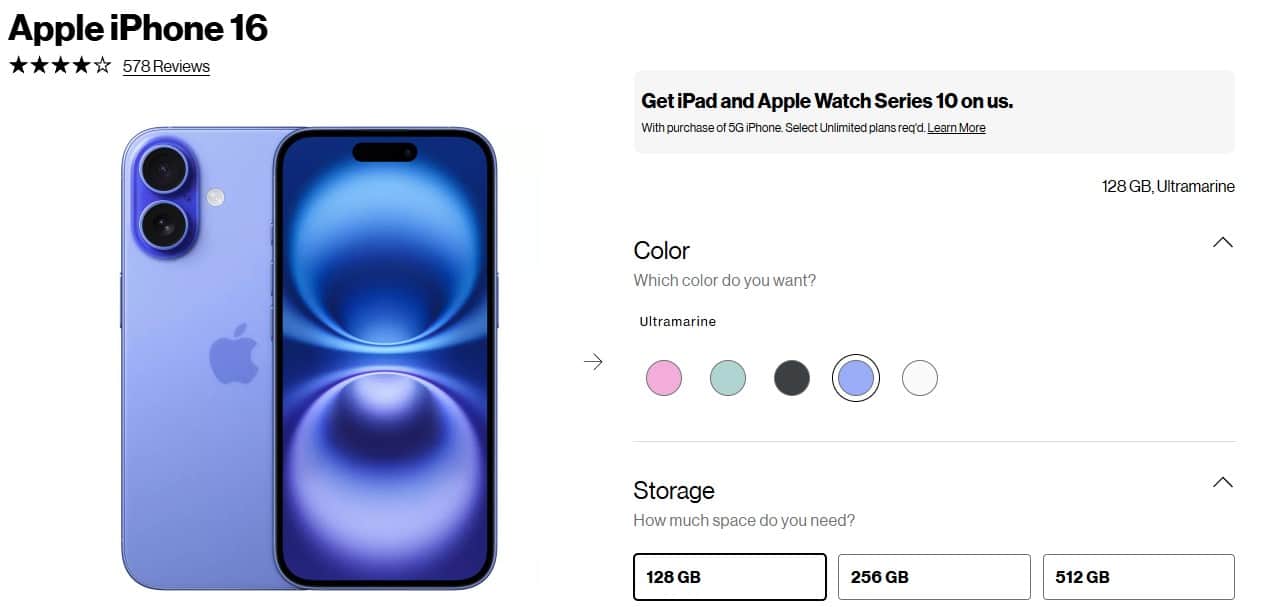Click the Color section heading

(662, 250)
